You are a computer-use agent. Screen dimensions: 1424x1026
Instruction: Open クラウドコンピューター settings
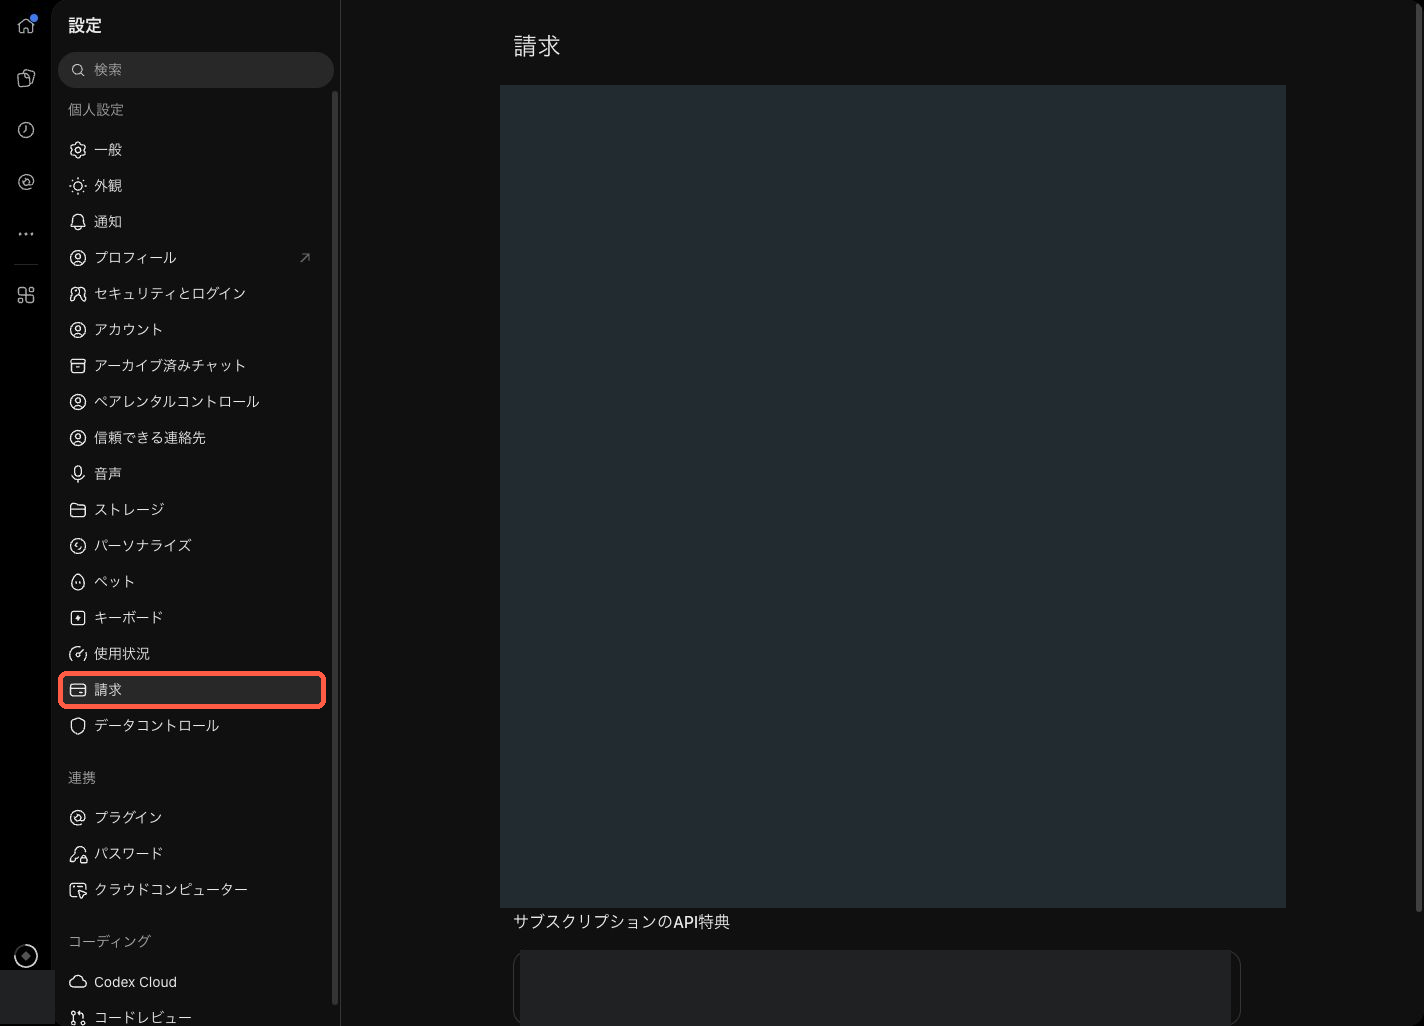point(192,890)
